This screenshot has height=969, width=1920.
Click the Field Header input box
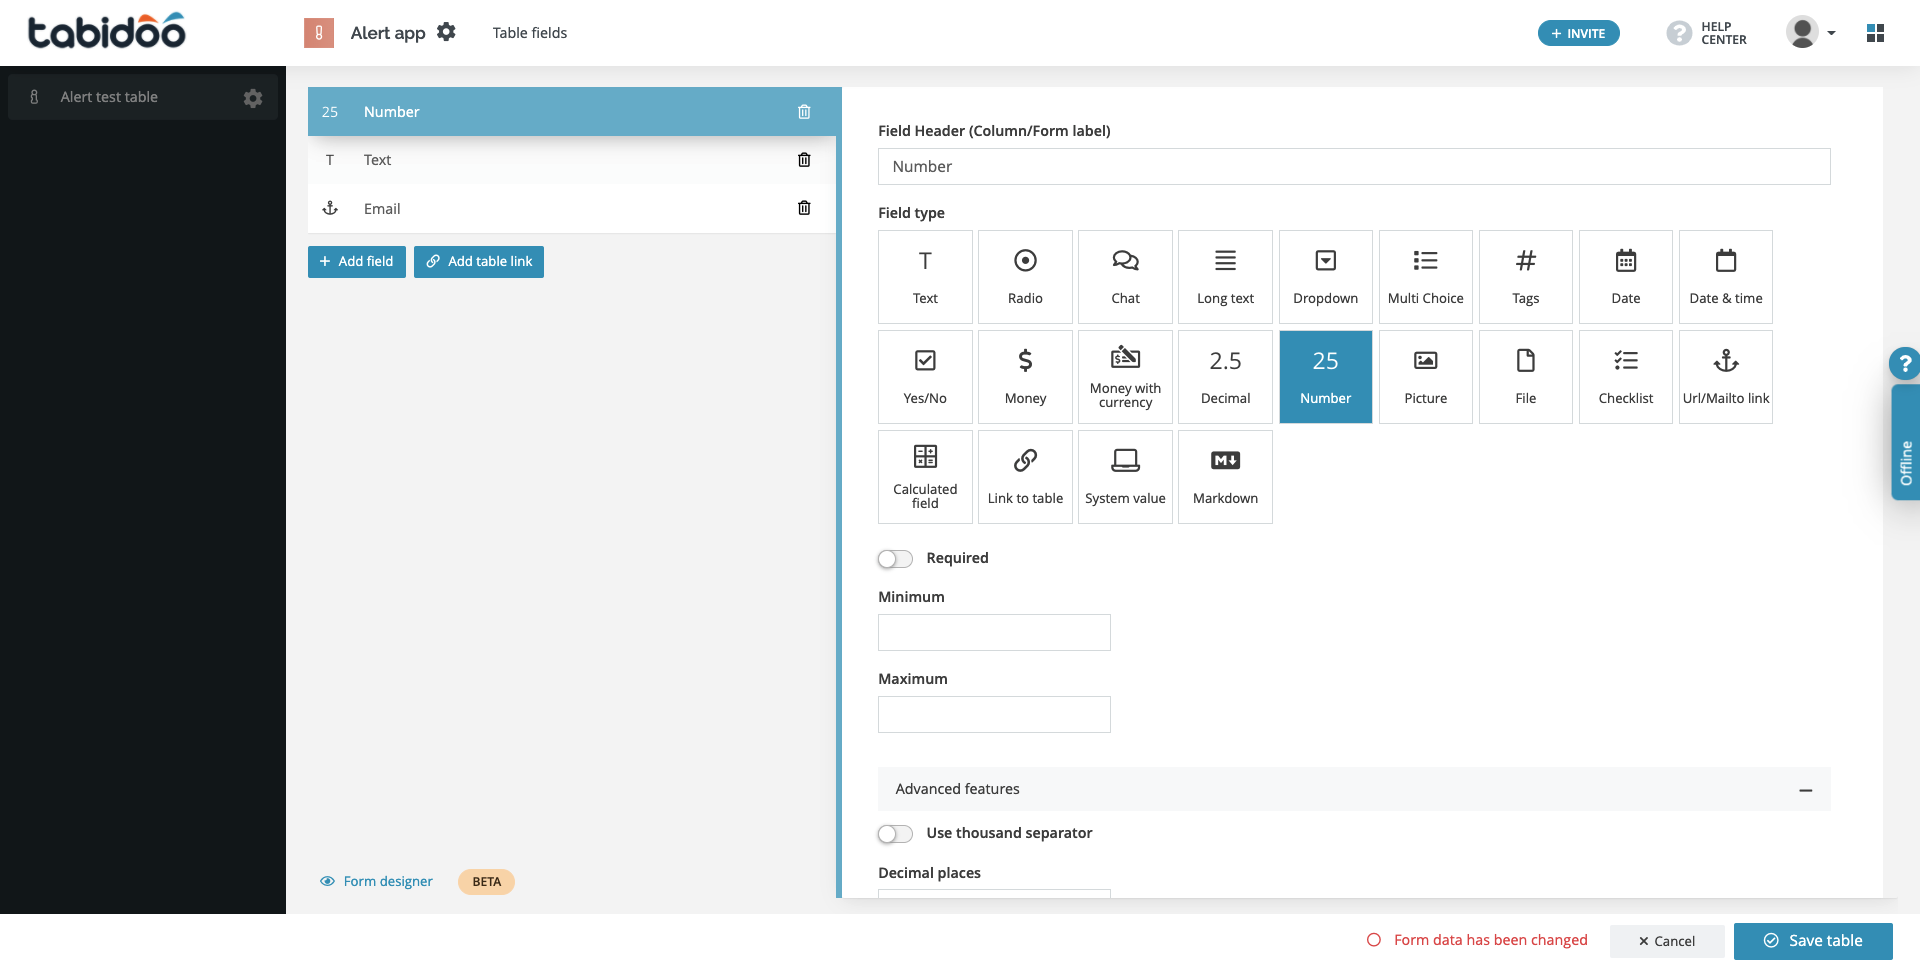1354,167
